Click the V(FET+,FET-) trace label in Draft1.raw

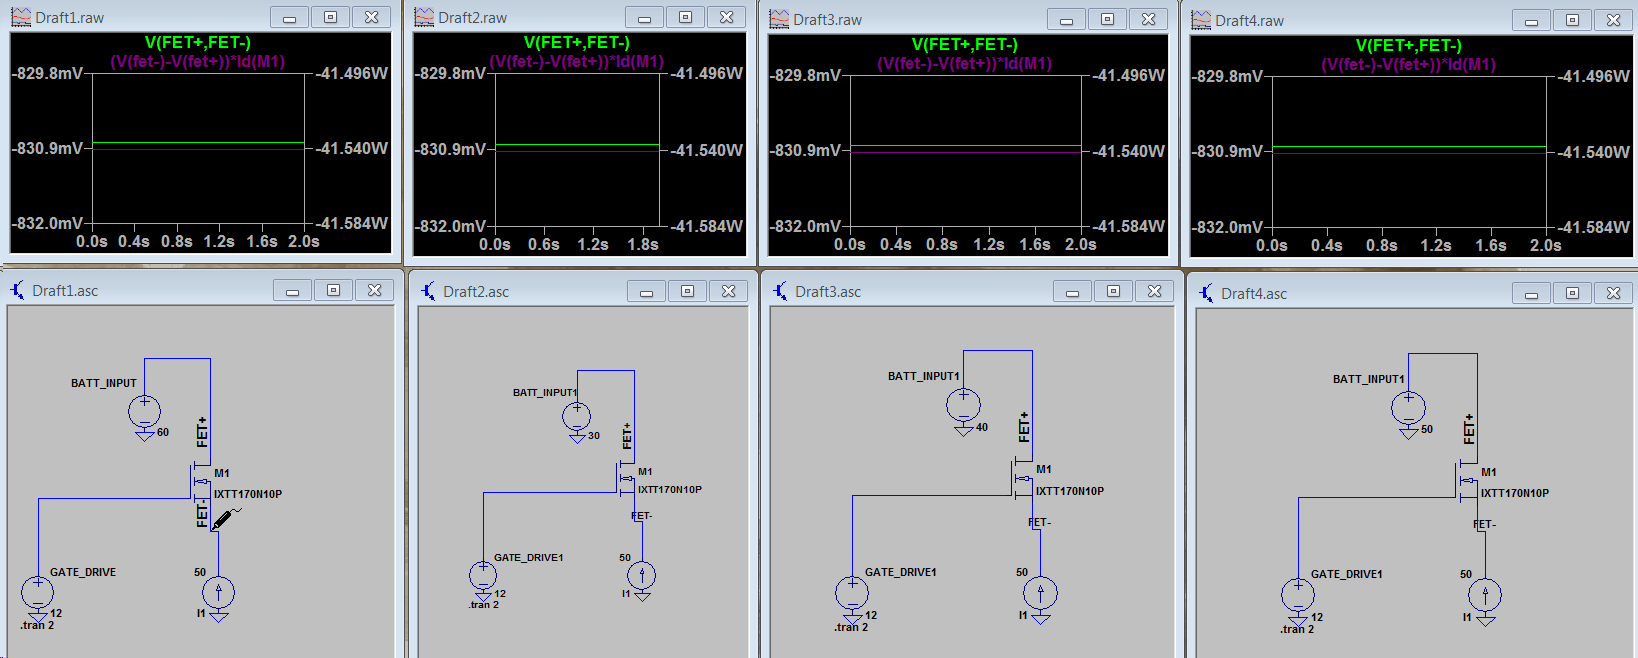pyautogui.click(x=197, y=42)
